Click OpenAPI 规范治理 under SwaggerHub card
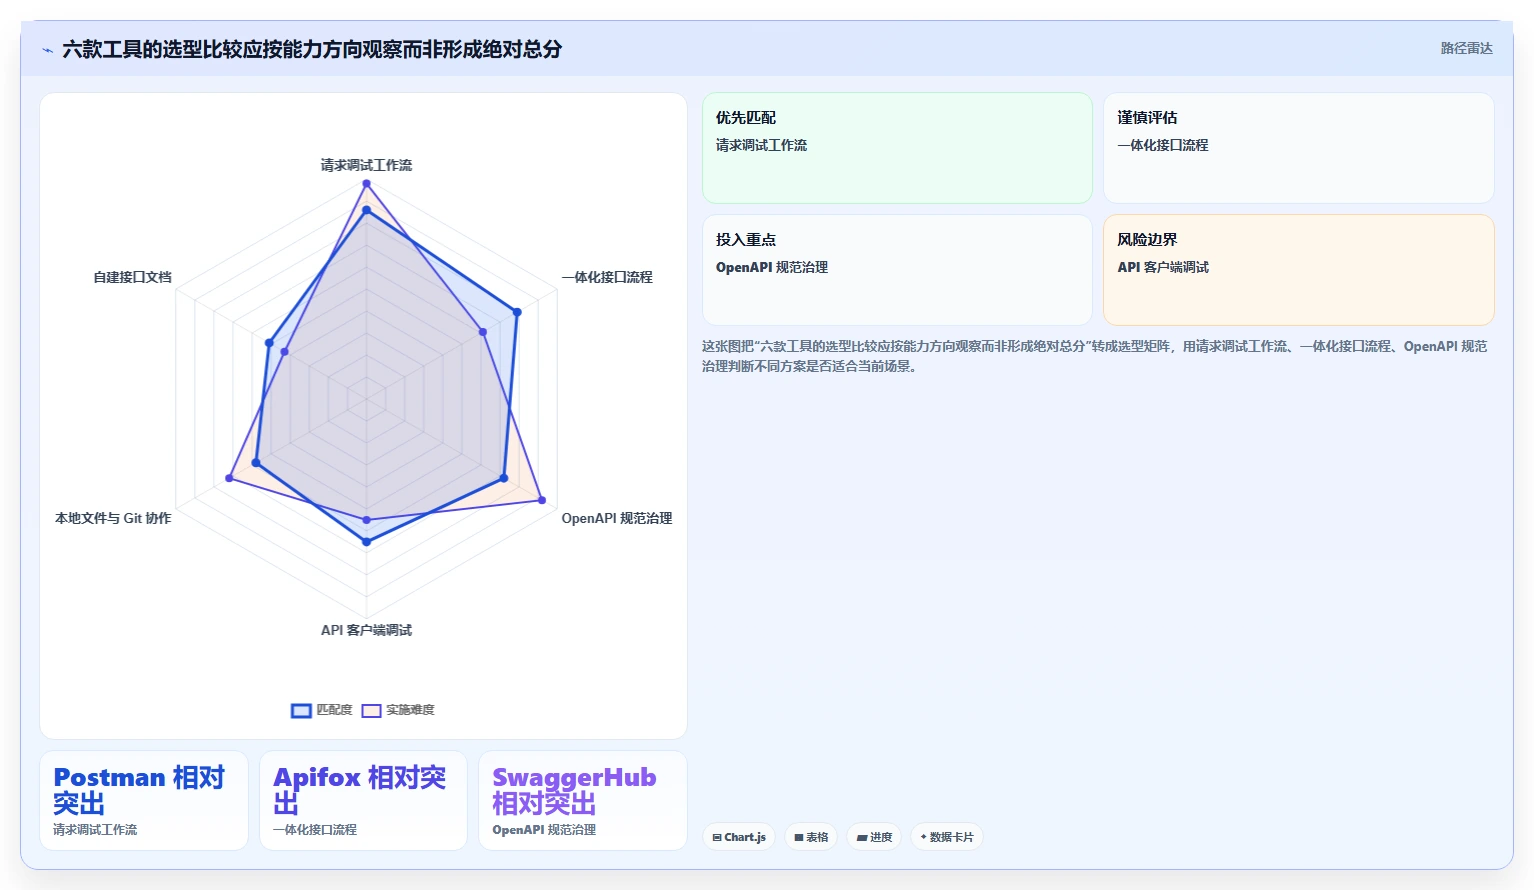1534x890 pixels. [x=544, y=830]
